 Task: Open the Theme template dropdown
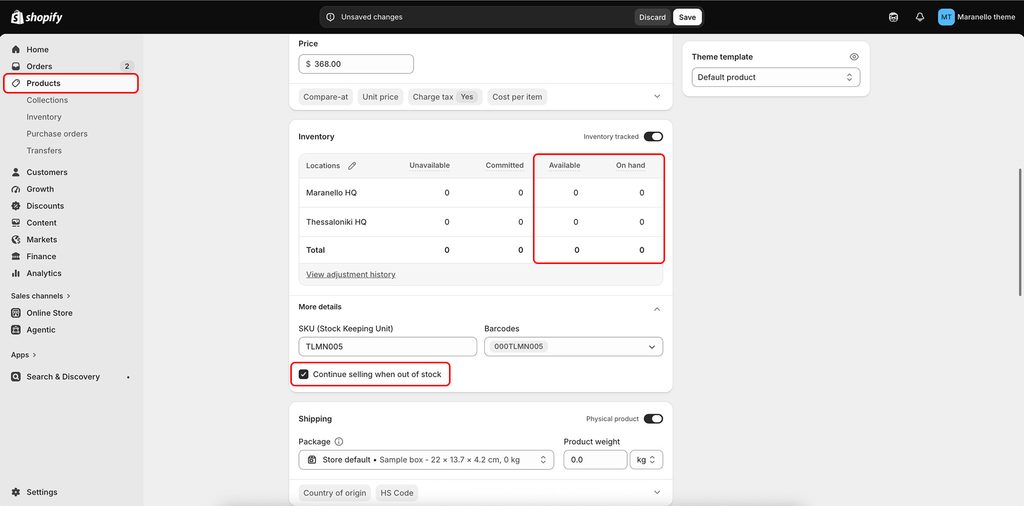click(x=776, y=77)
